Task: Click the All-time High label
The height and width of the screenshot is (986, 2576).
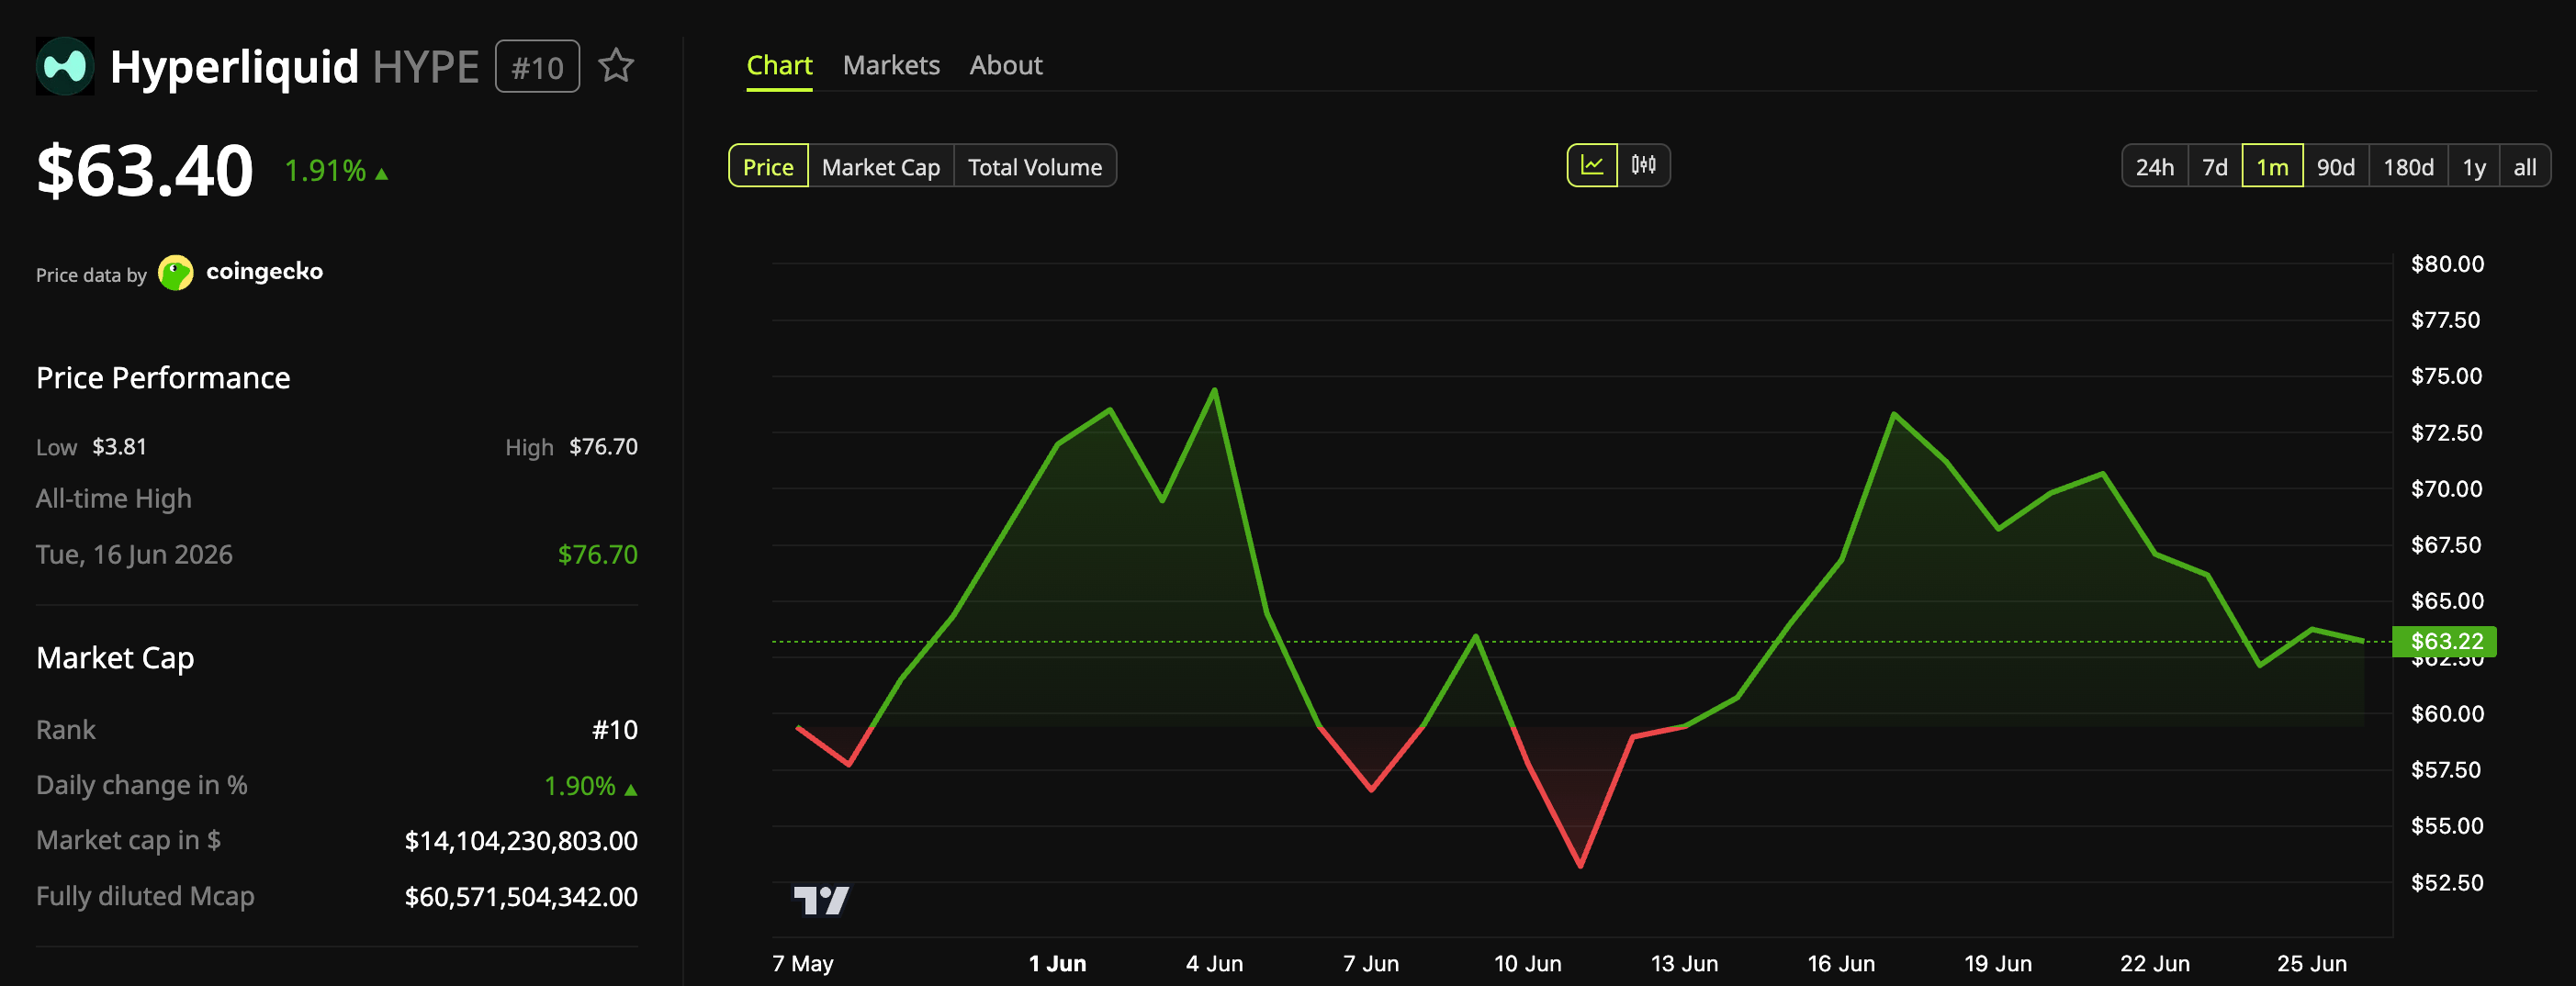Action: tap(114, 499)
